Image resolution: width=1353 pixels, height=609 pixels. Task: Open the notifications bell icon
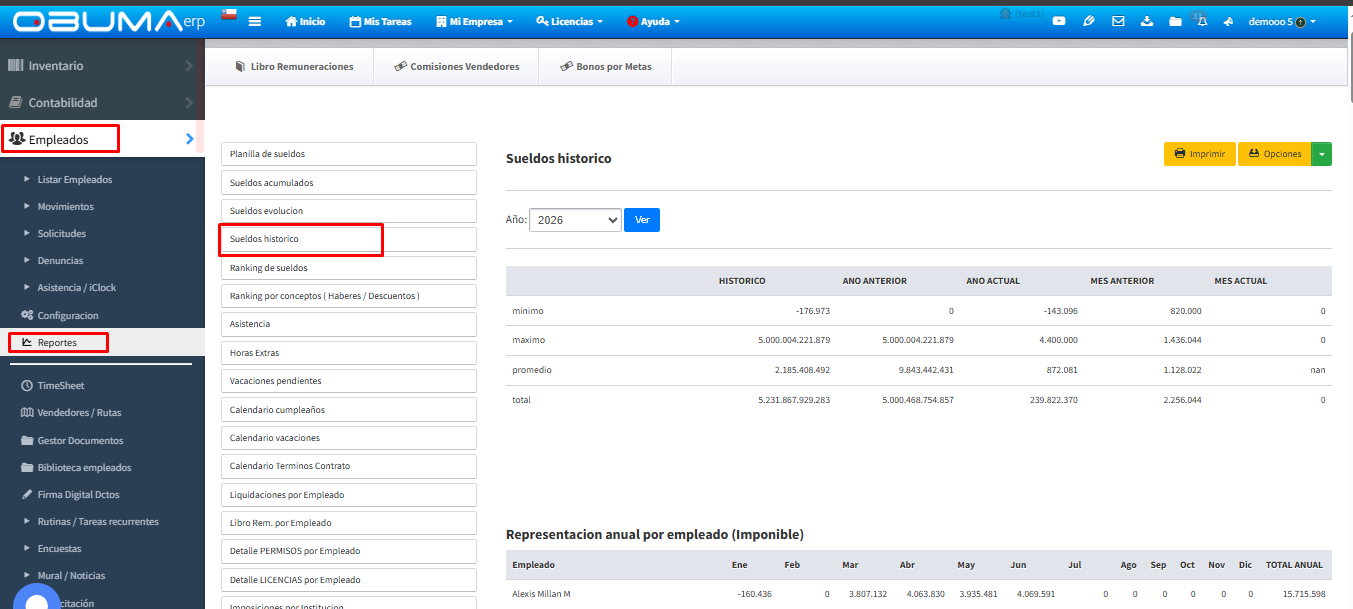[1202, 21]
